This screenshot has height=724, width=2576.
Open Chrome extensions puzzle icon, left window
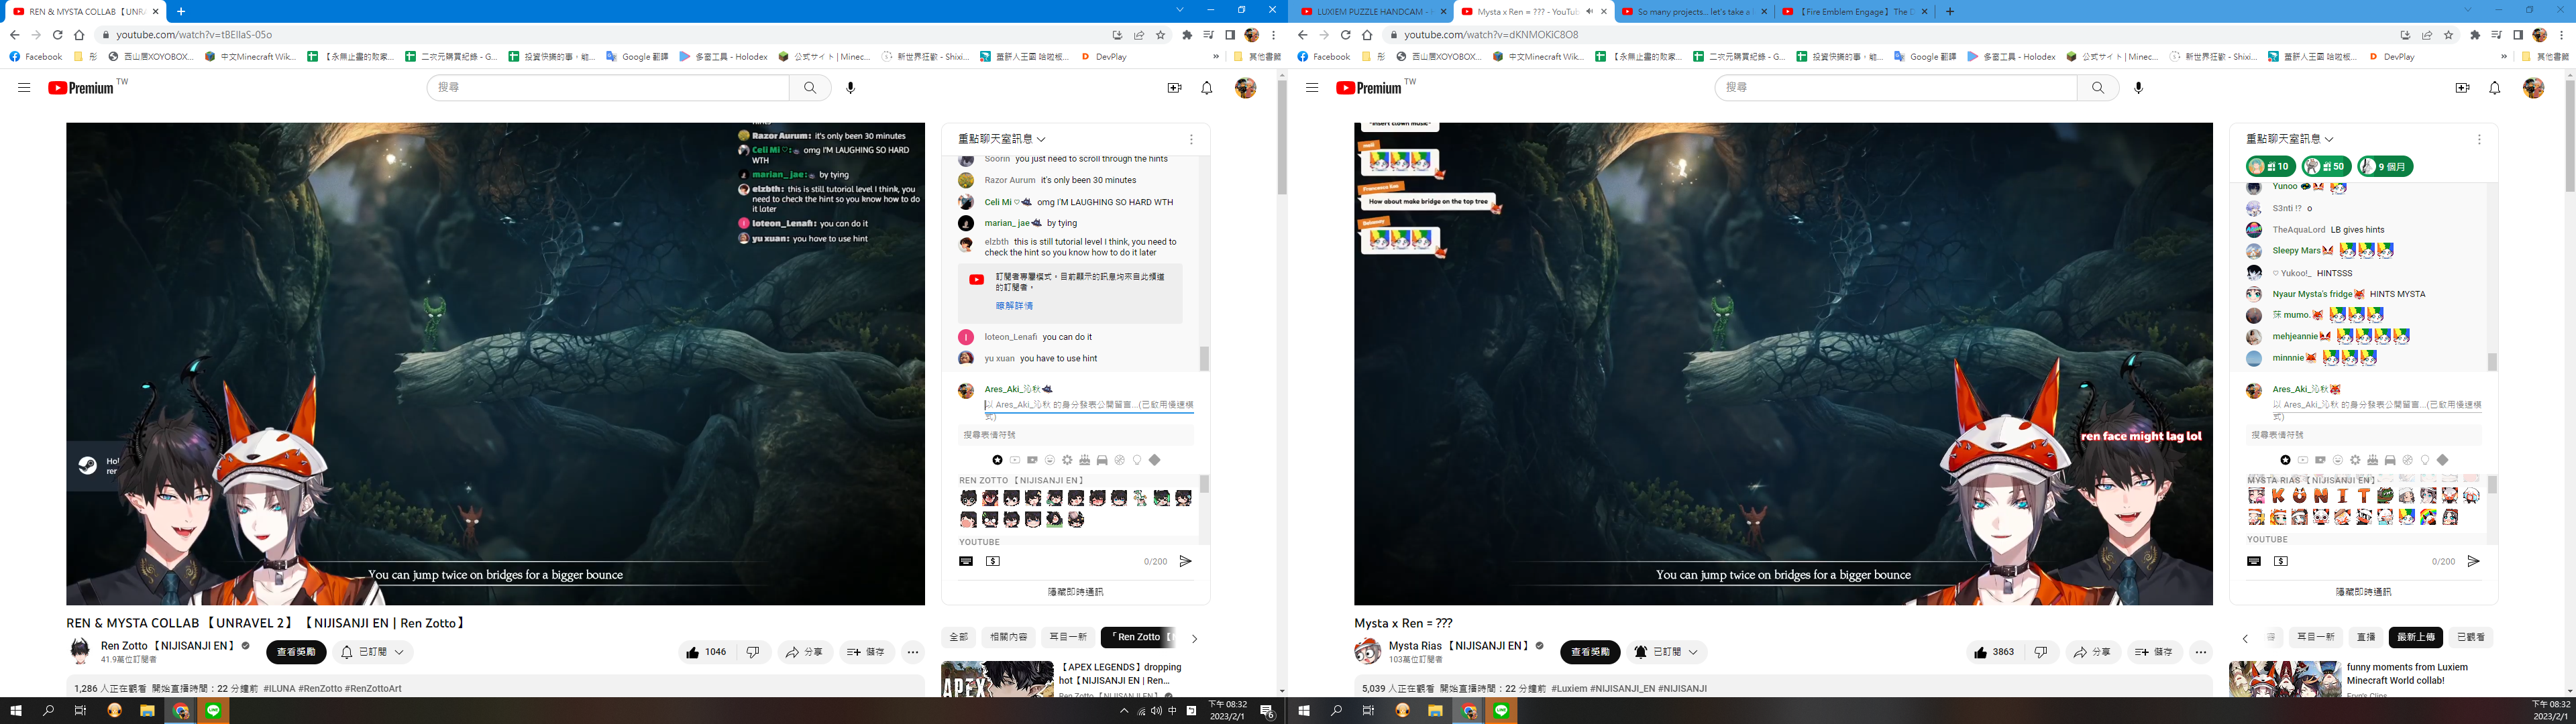pos(1187,34)
